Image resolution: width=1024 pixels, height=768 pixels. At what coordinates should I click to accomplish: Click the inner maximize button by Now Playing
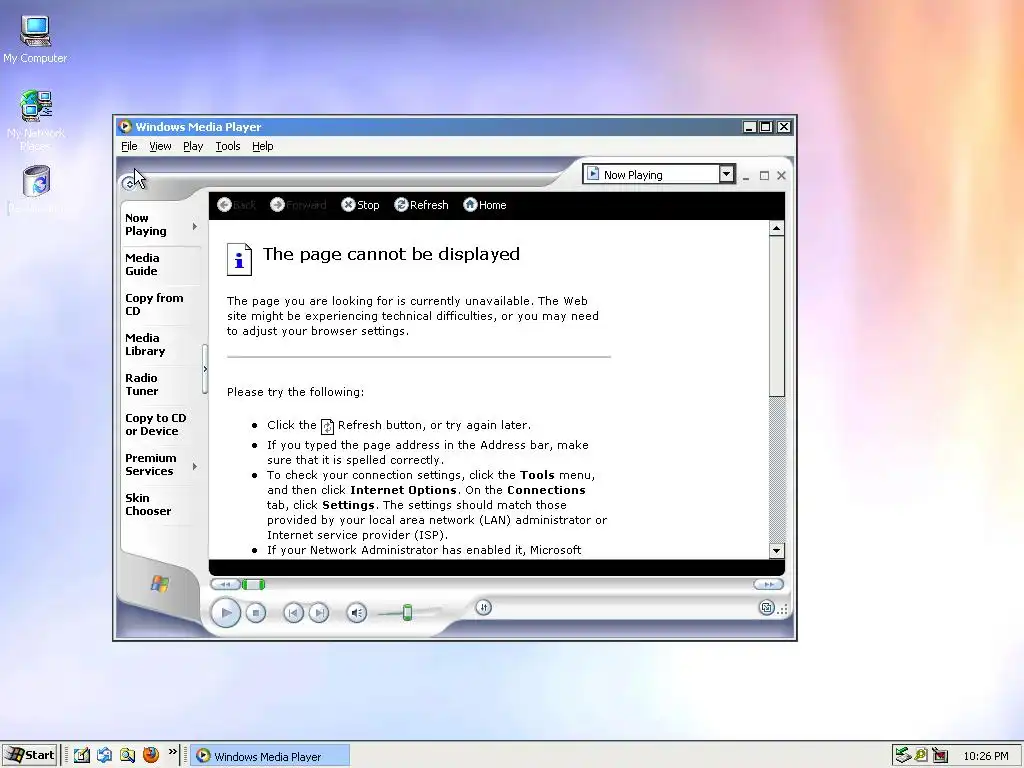764,176
